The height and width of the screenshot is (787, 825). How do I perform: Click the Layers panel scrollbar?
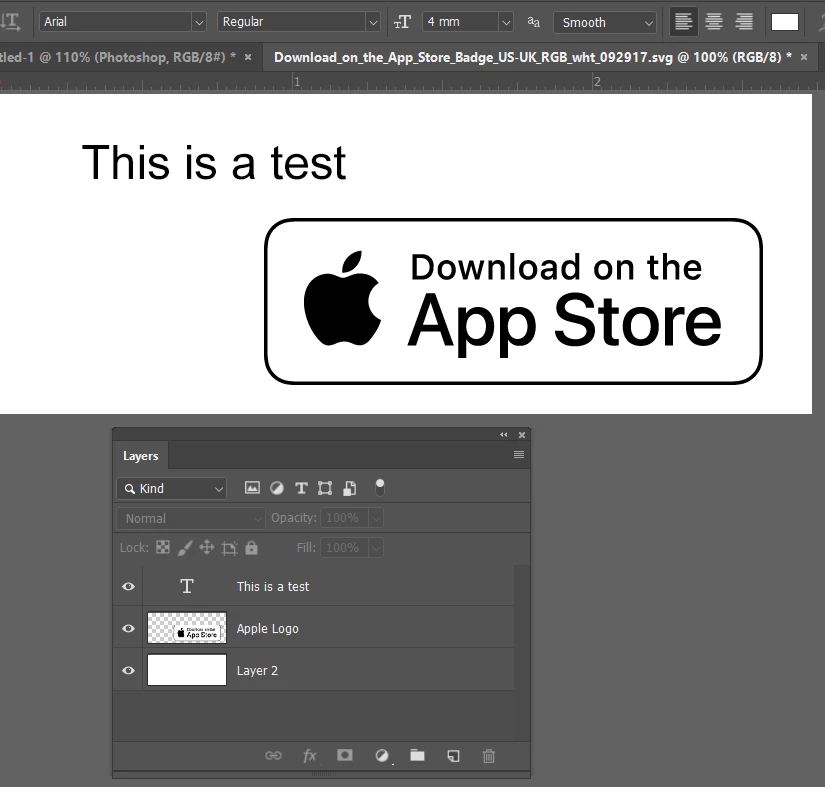(x=521, y=653)
